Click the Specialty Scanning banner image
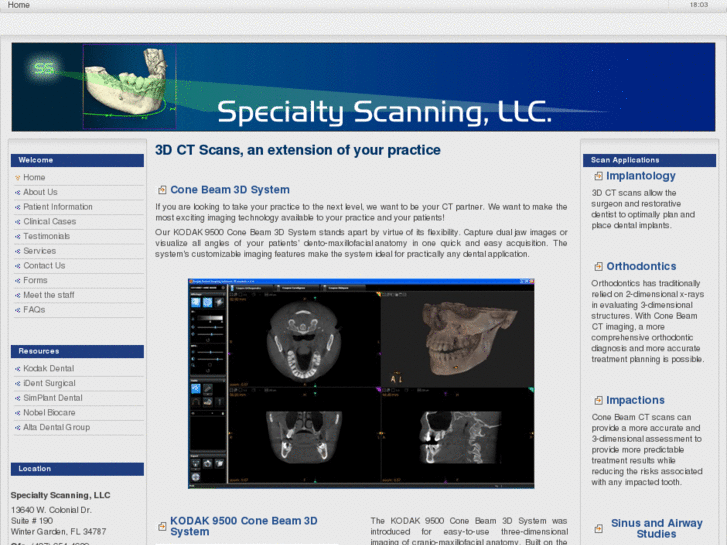 click(364, 87)
